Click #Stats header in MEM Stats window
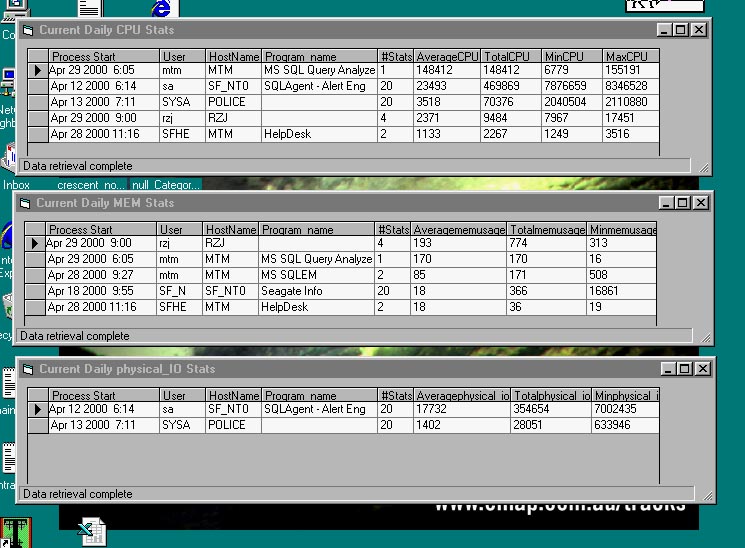This screenshot has height=548, width=745. pos(392,229)
